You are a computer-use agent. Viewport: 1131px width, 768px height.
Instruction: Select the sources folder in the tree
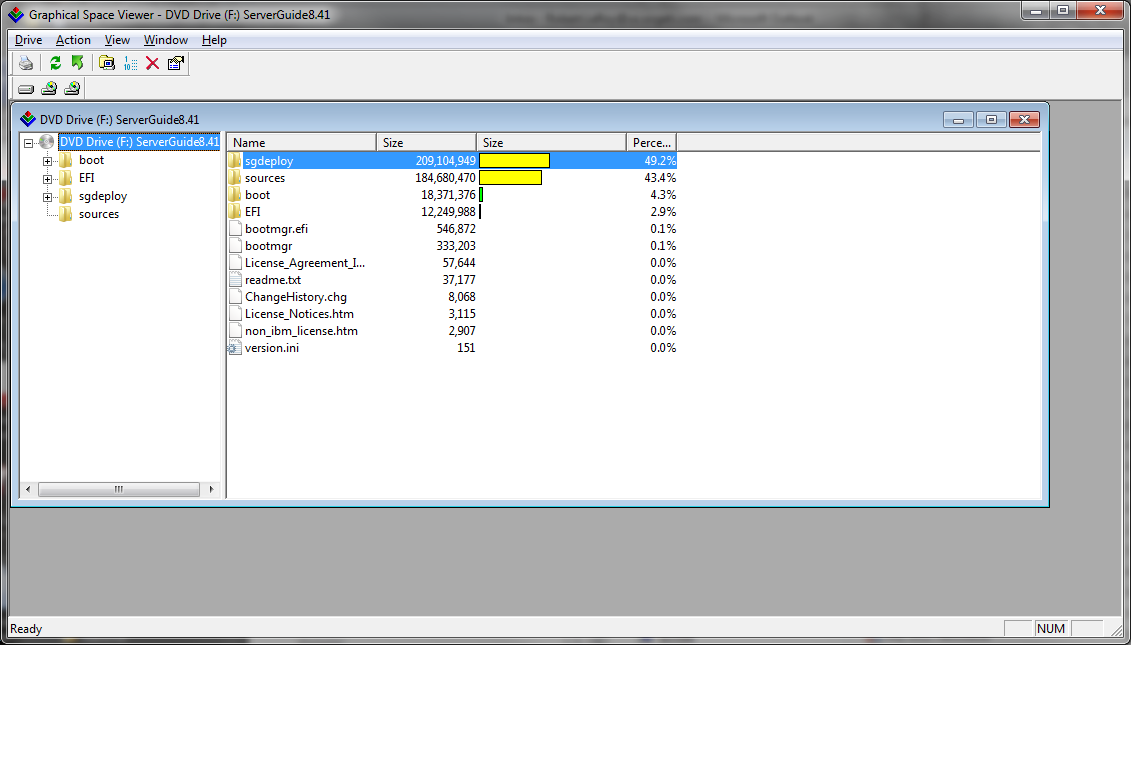pyautogui.click(x=99, y=214)
